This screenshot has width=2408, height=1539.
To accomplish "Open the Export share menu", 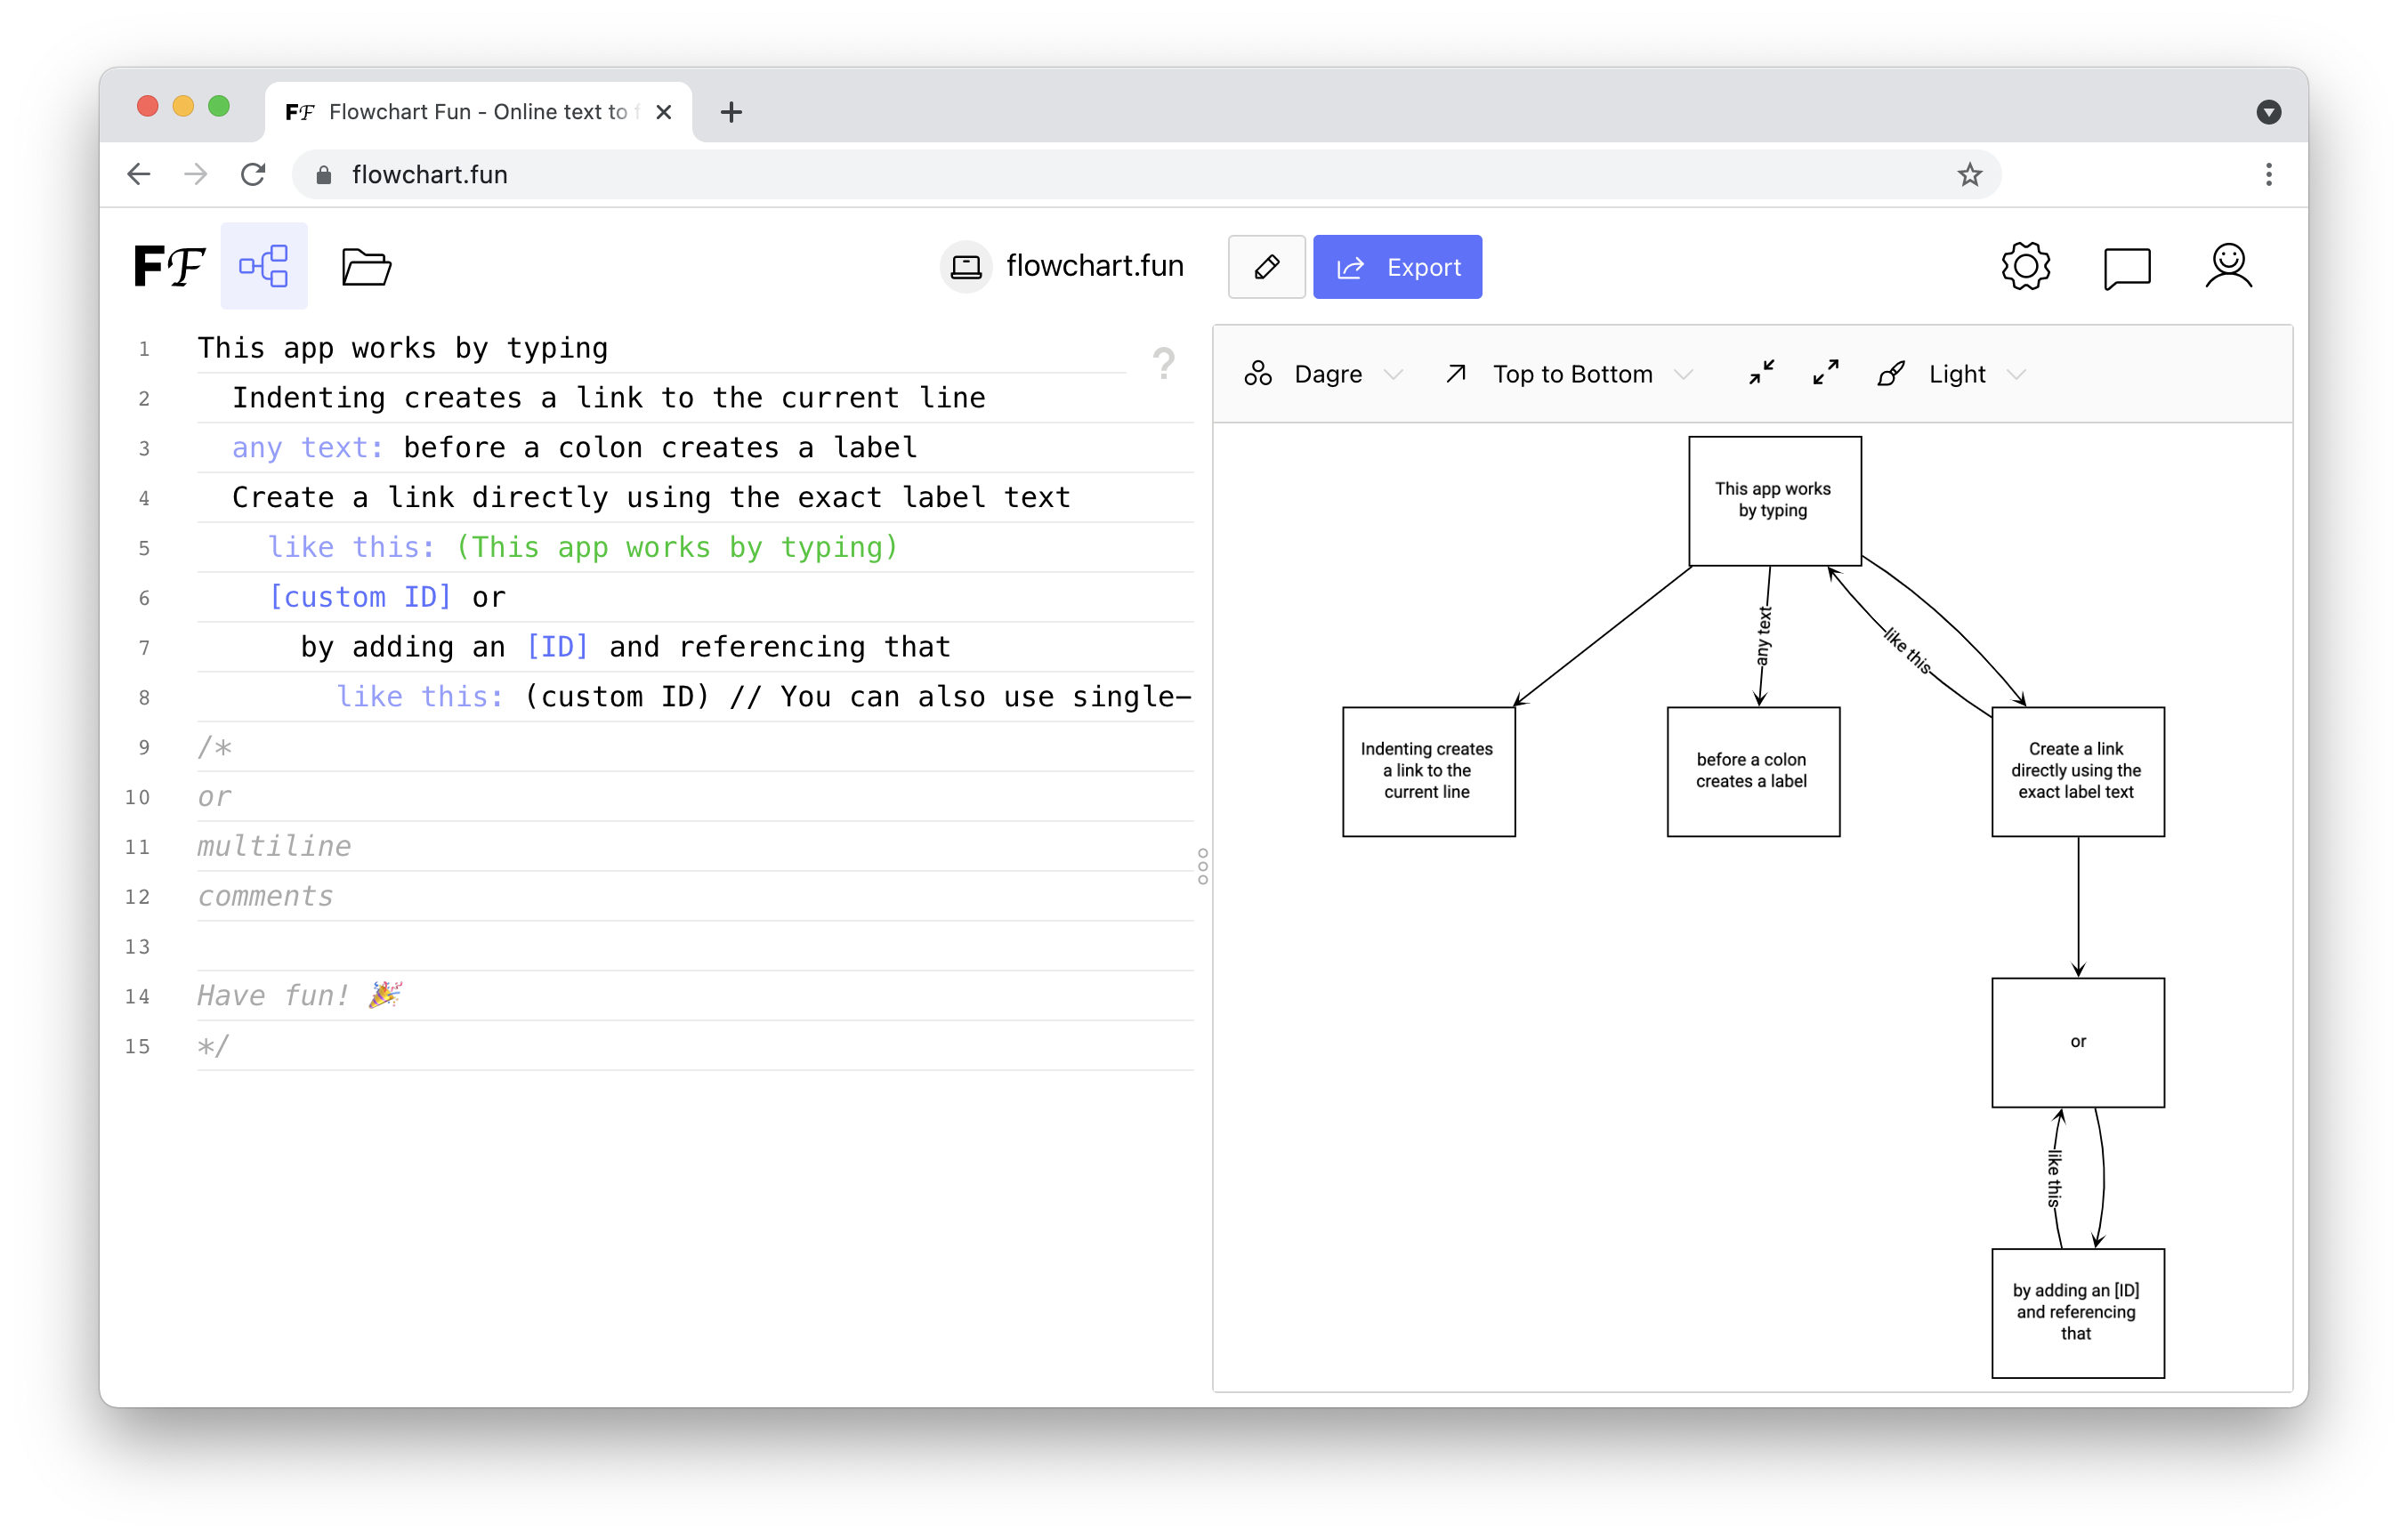I will [1399, 267].
